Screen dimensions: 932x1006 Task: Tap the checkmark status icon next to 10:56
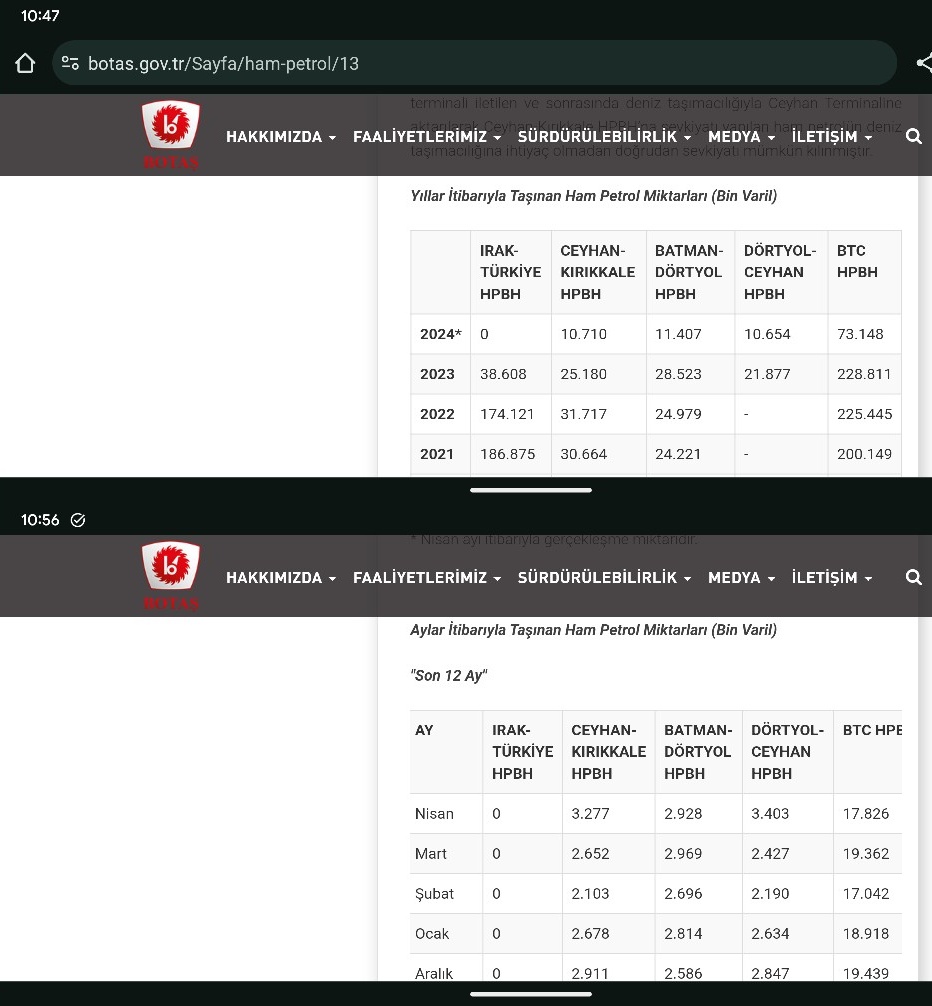pos(78,520)
